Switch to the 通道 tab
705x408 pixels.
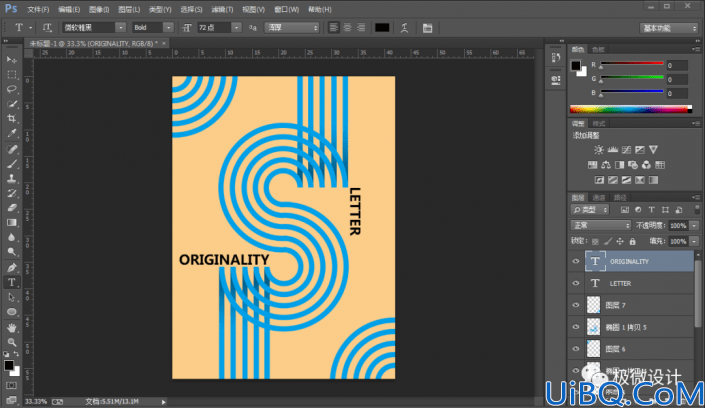tap(598, 197)
